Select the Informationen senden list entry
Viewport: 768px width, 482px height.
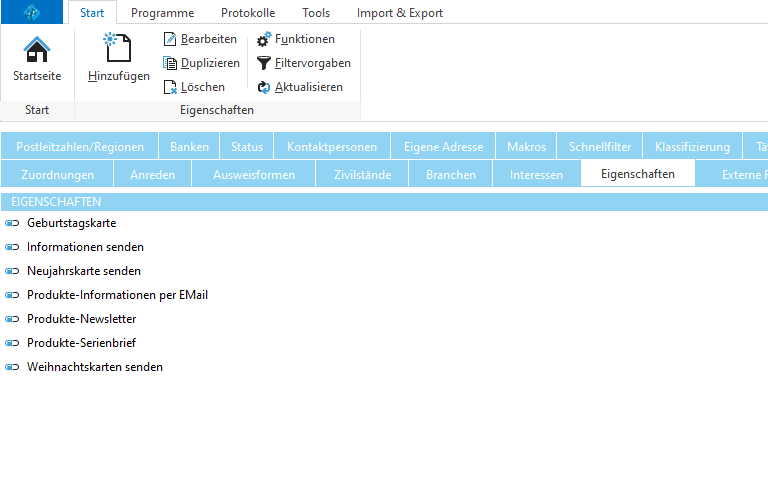(85, 247)
